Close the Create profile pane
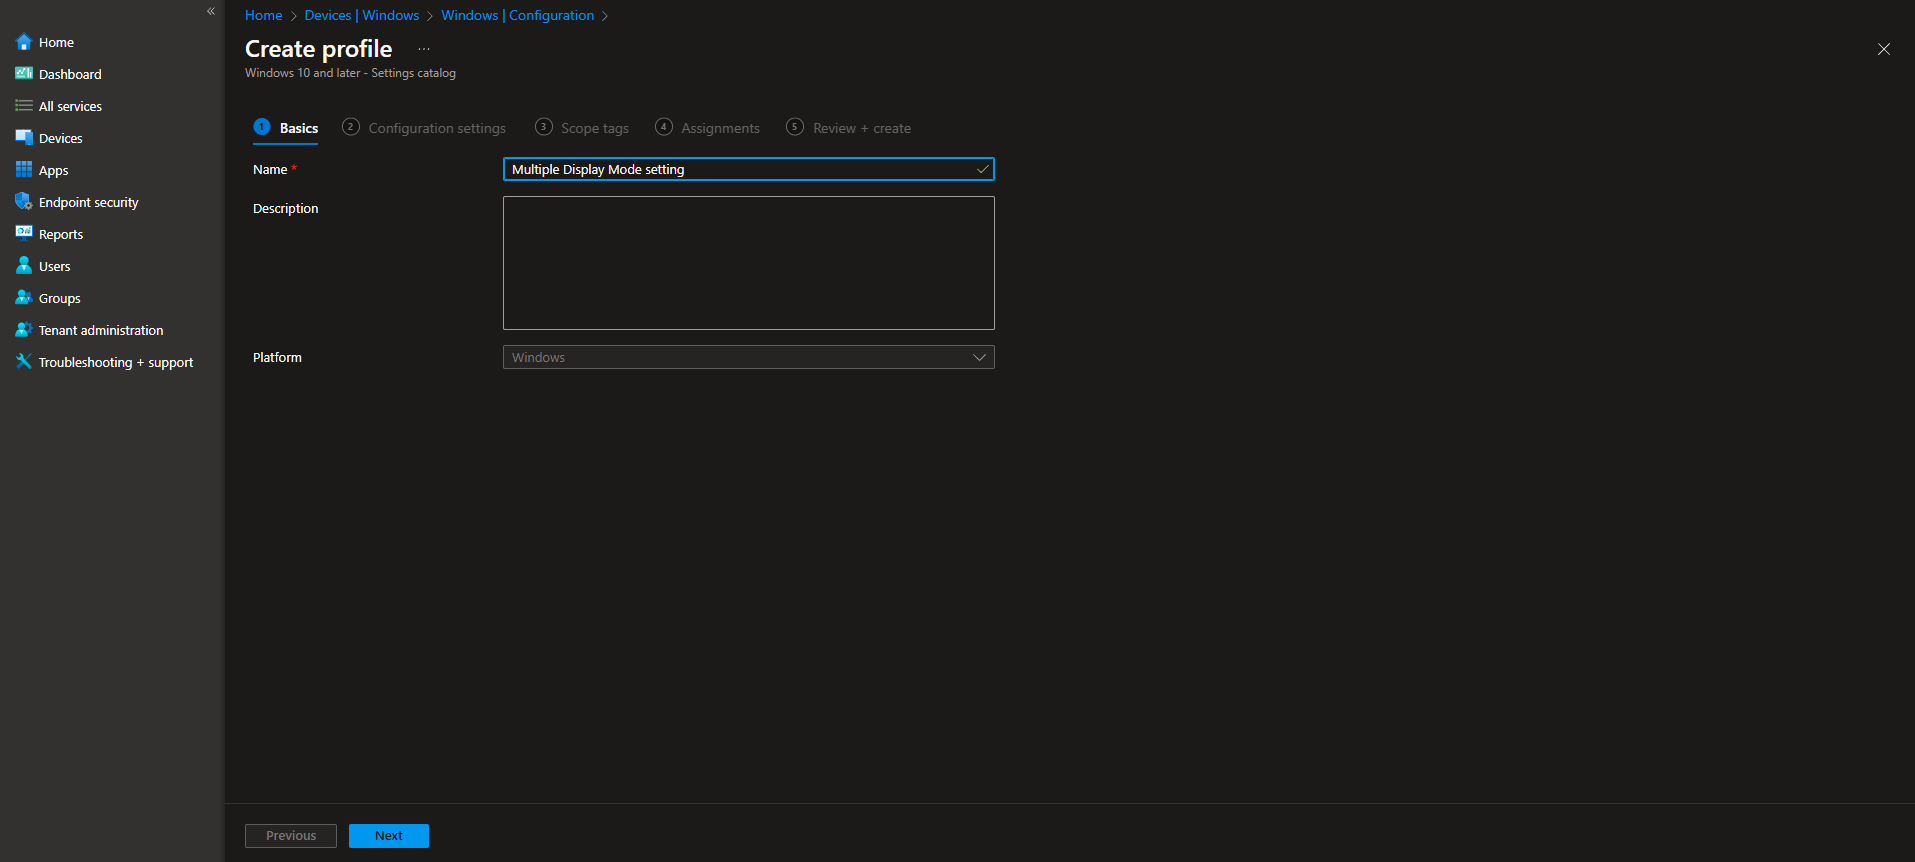Image resolution: width=1915 pixels, height=862 pixels. (1884, 49)
